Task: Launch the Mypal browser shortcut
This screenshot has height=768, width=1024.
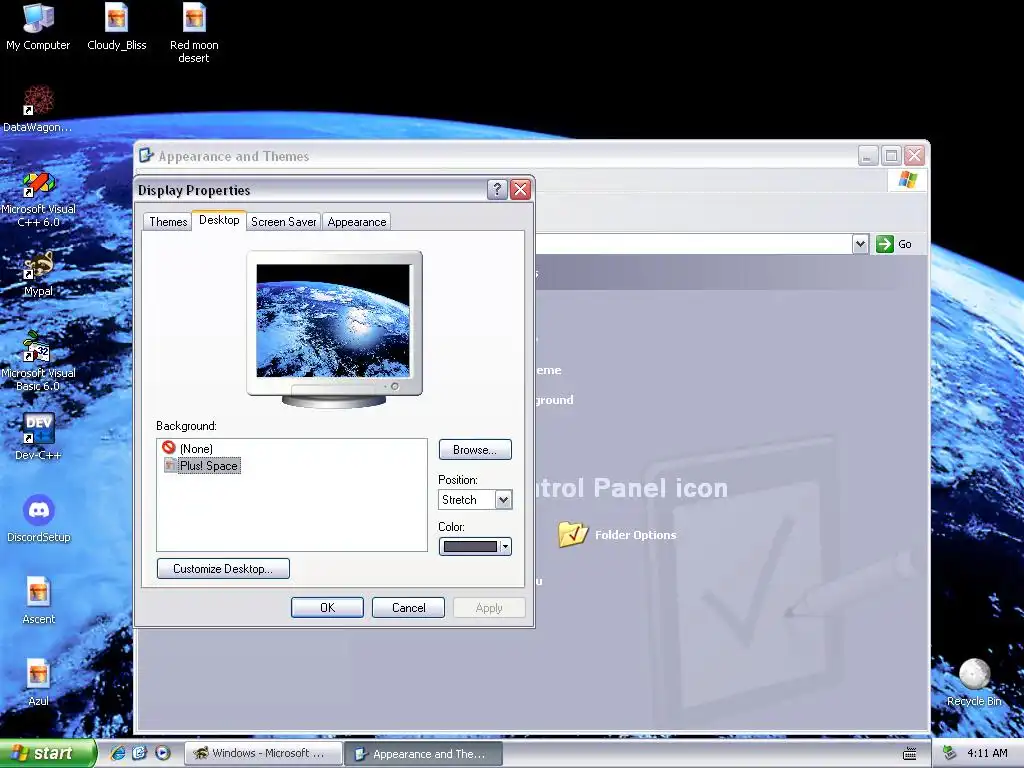Action: (x=38, y=273)
